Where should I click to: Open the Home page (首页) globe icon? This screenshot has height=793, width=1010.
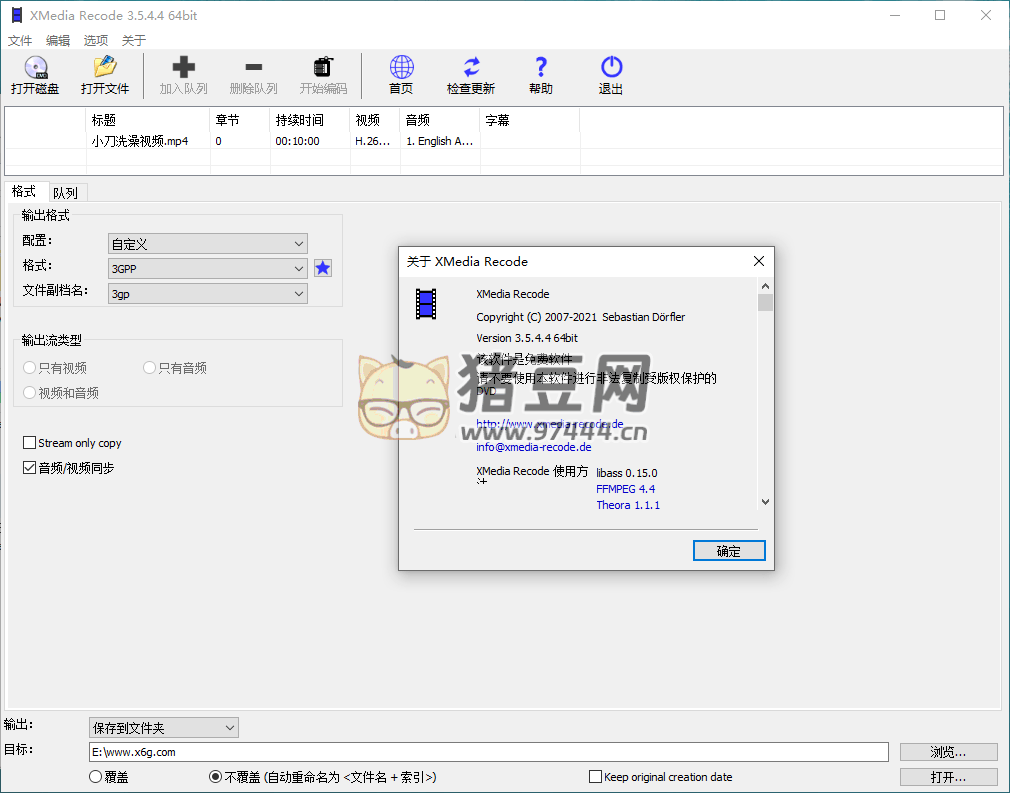[x=401, y=68]
